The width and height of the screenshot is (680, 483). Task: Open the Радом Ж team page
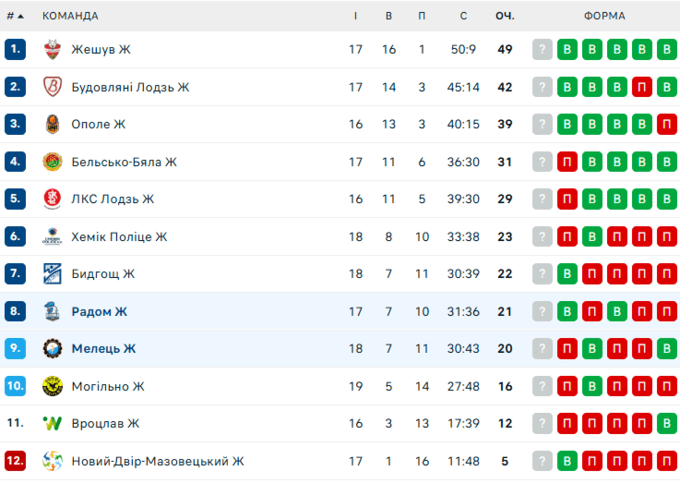pos(99,312)
